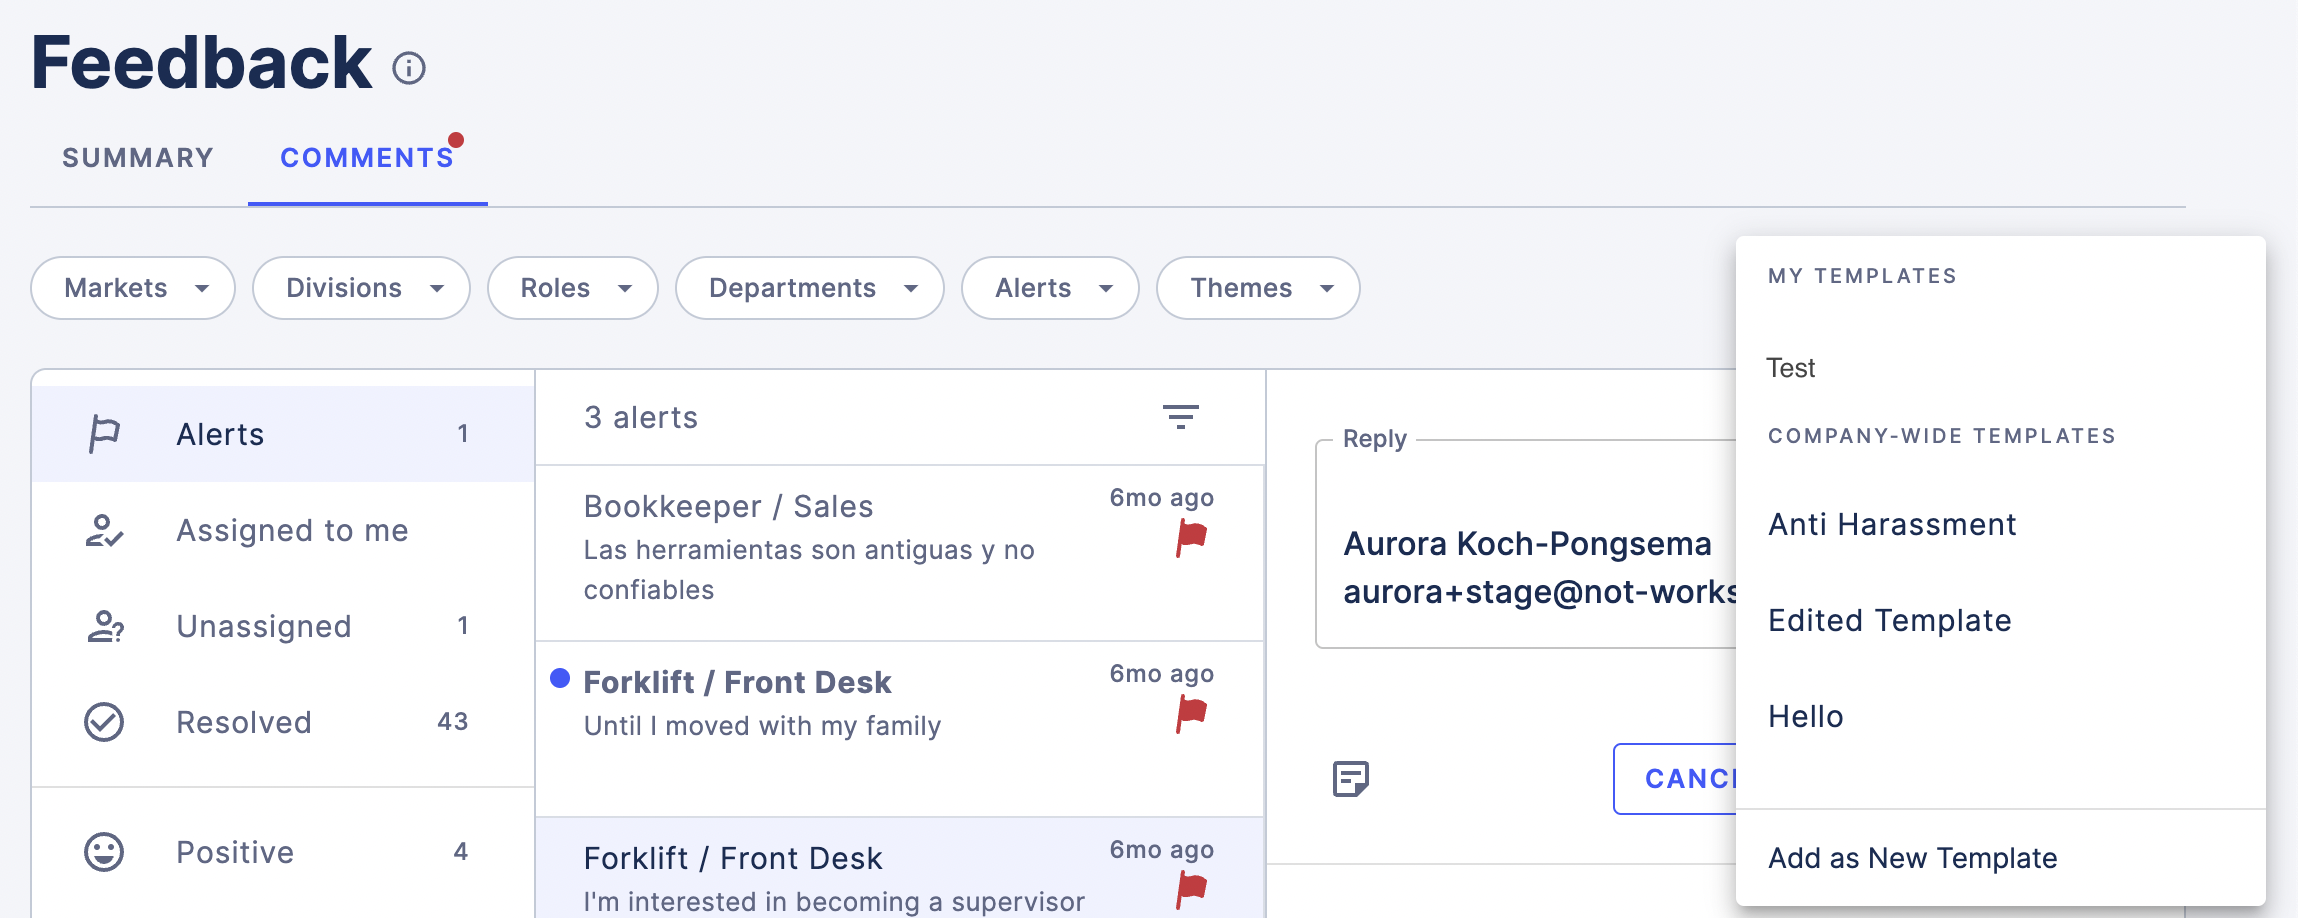
Task: Click the red flag on Bookkeeper / Sales alert
Action: [1191, 539]
